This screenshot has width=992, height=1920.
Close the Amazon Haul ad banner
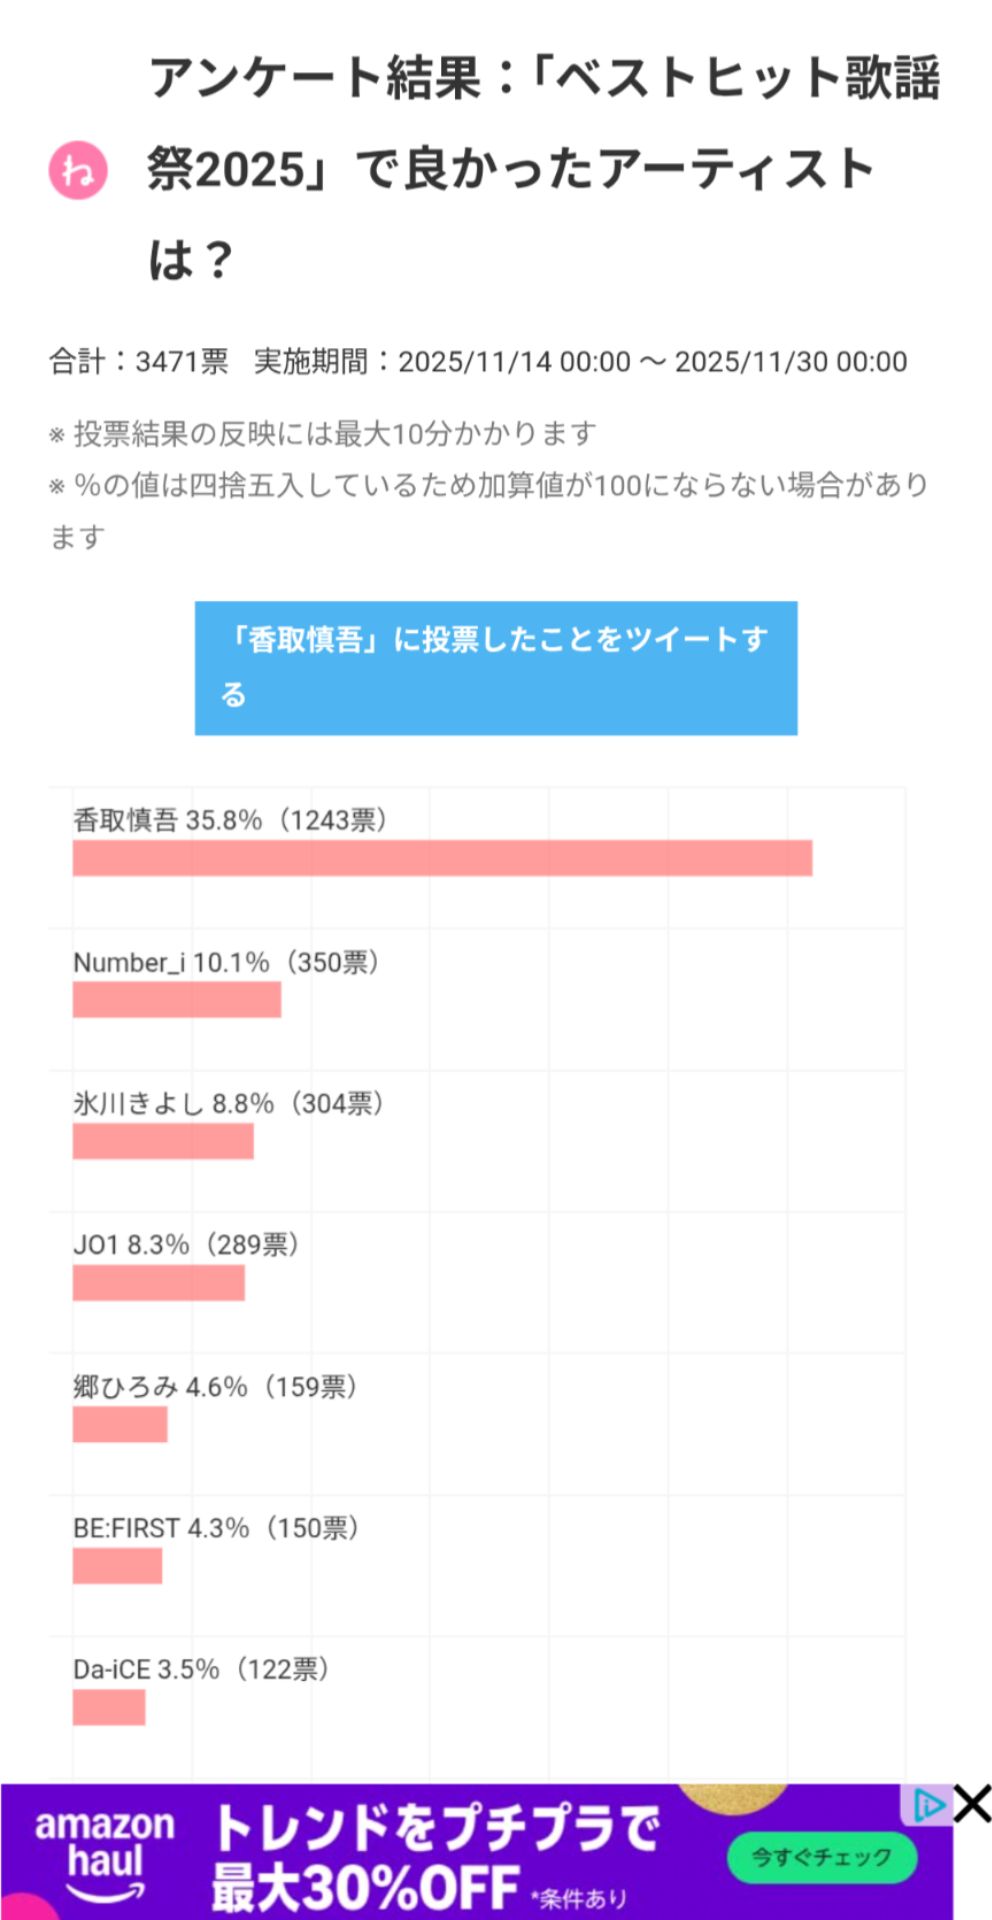pyautogui.click(x=972, y=1805)
